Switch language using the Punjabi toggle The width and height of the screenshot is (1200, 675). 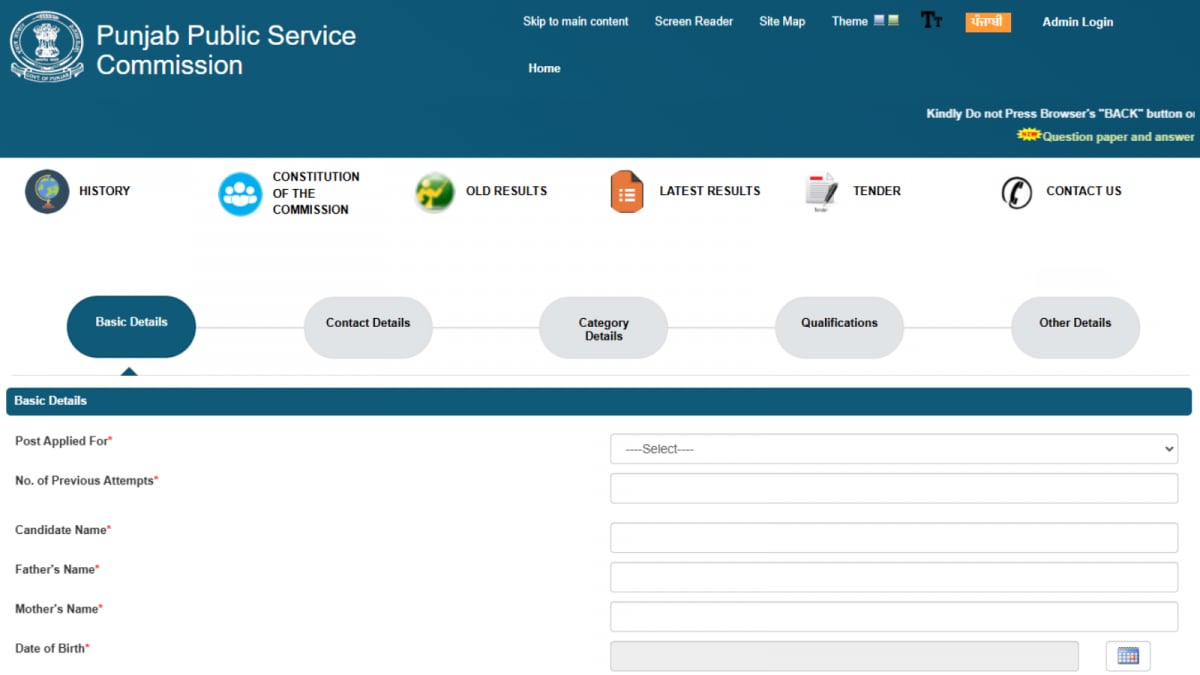[988, 21]
